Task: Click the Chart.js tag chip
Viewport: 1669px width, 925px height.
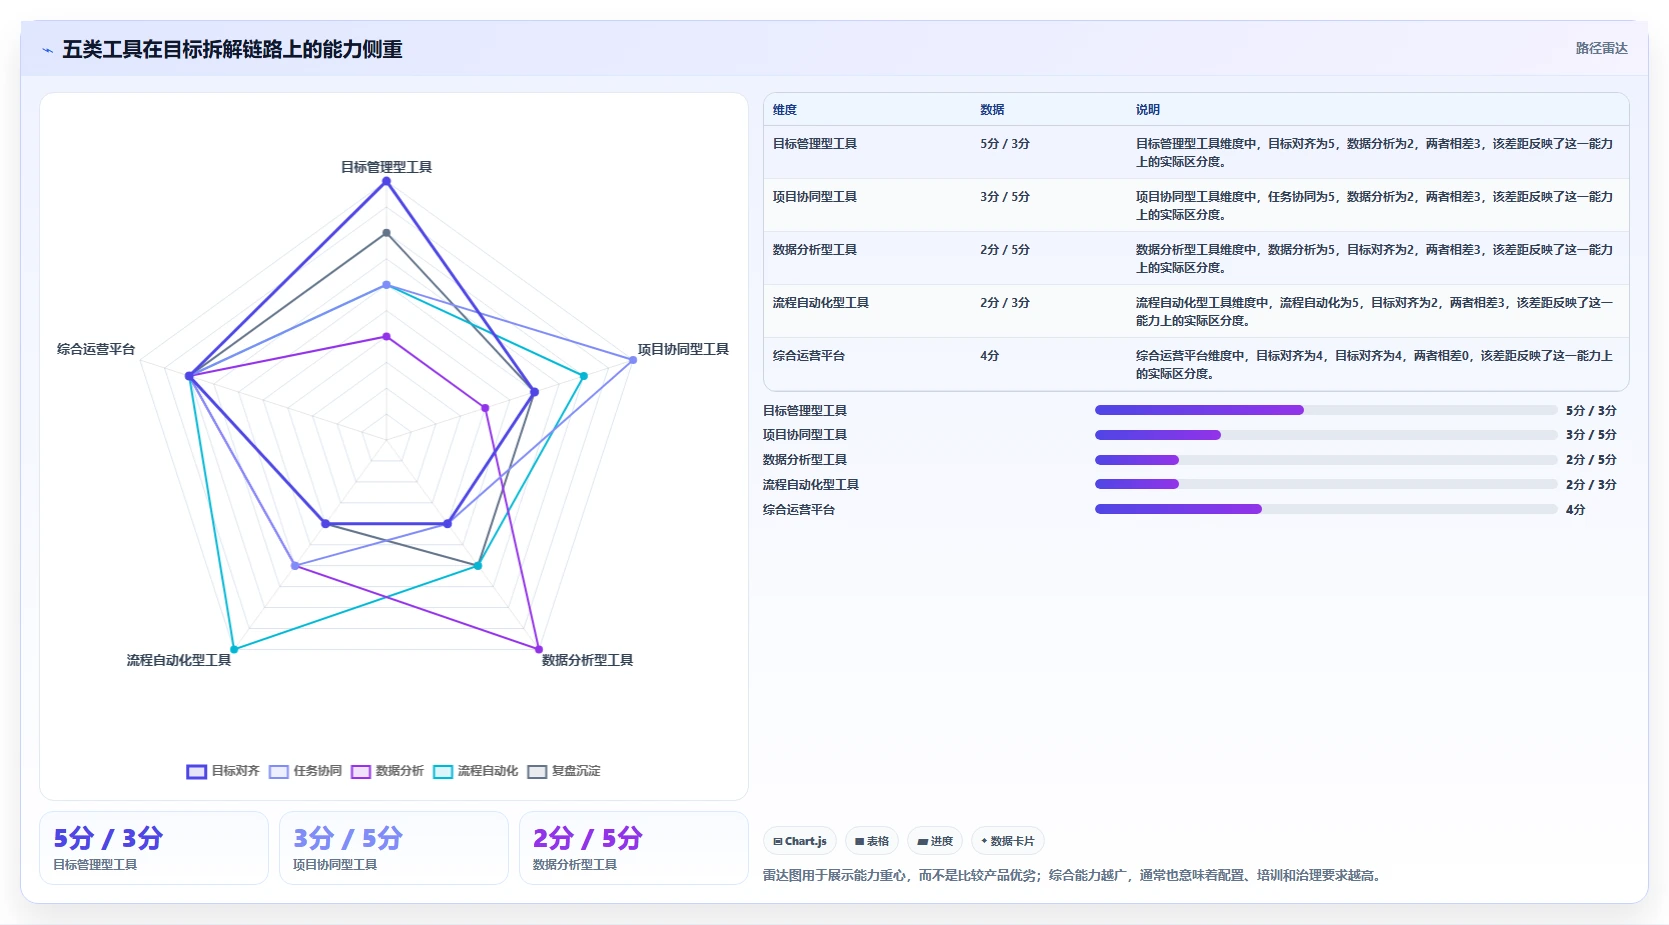Action: click(800, 841)
